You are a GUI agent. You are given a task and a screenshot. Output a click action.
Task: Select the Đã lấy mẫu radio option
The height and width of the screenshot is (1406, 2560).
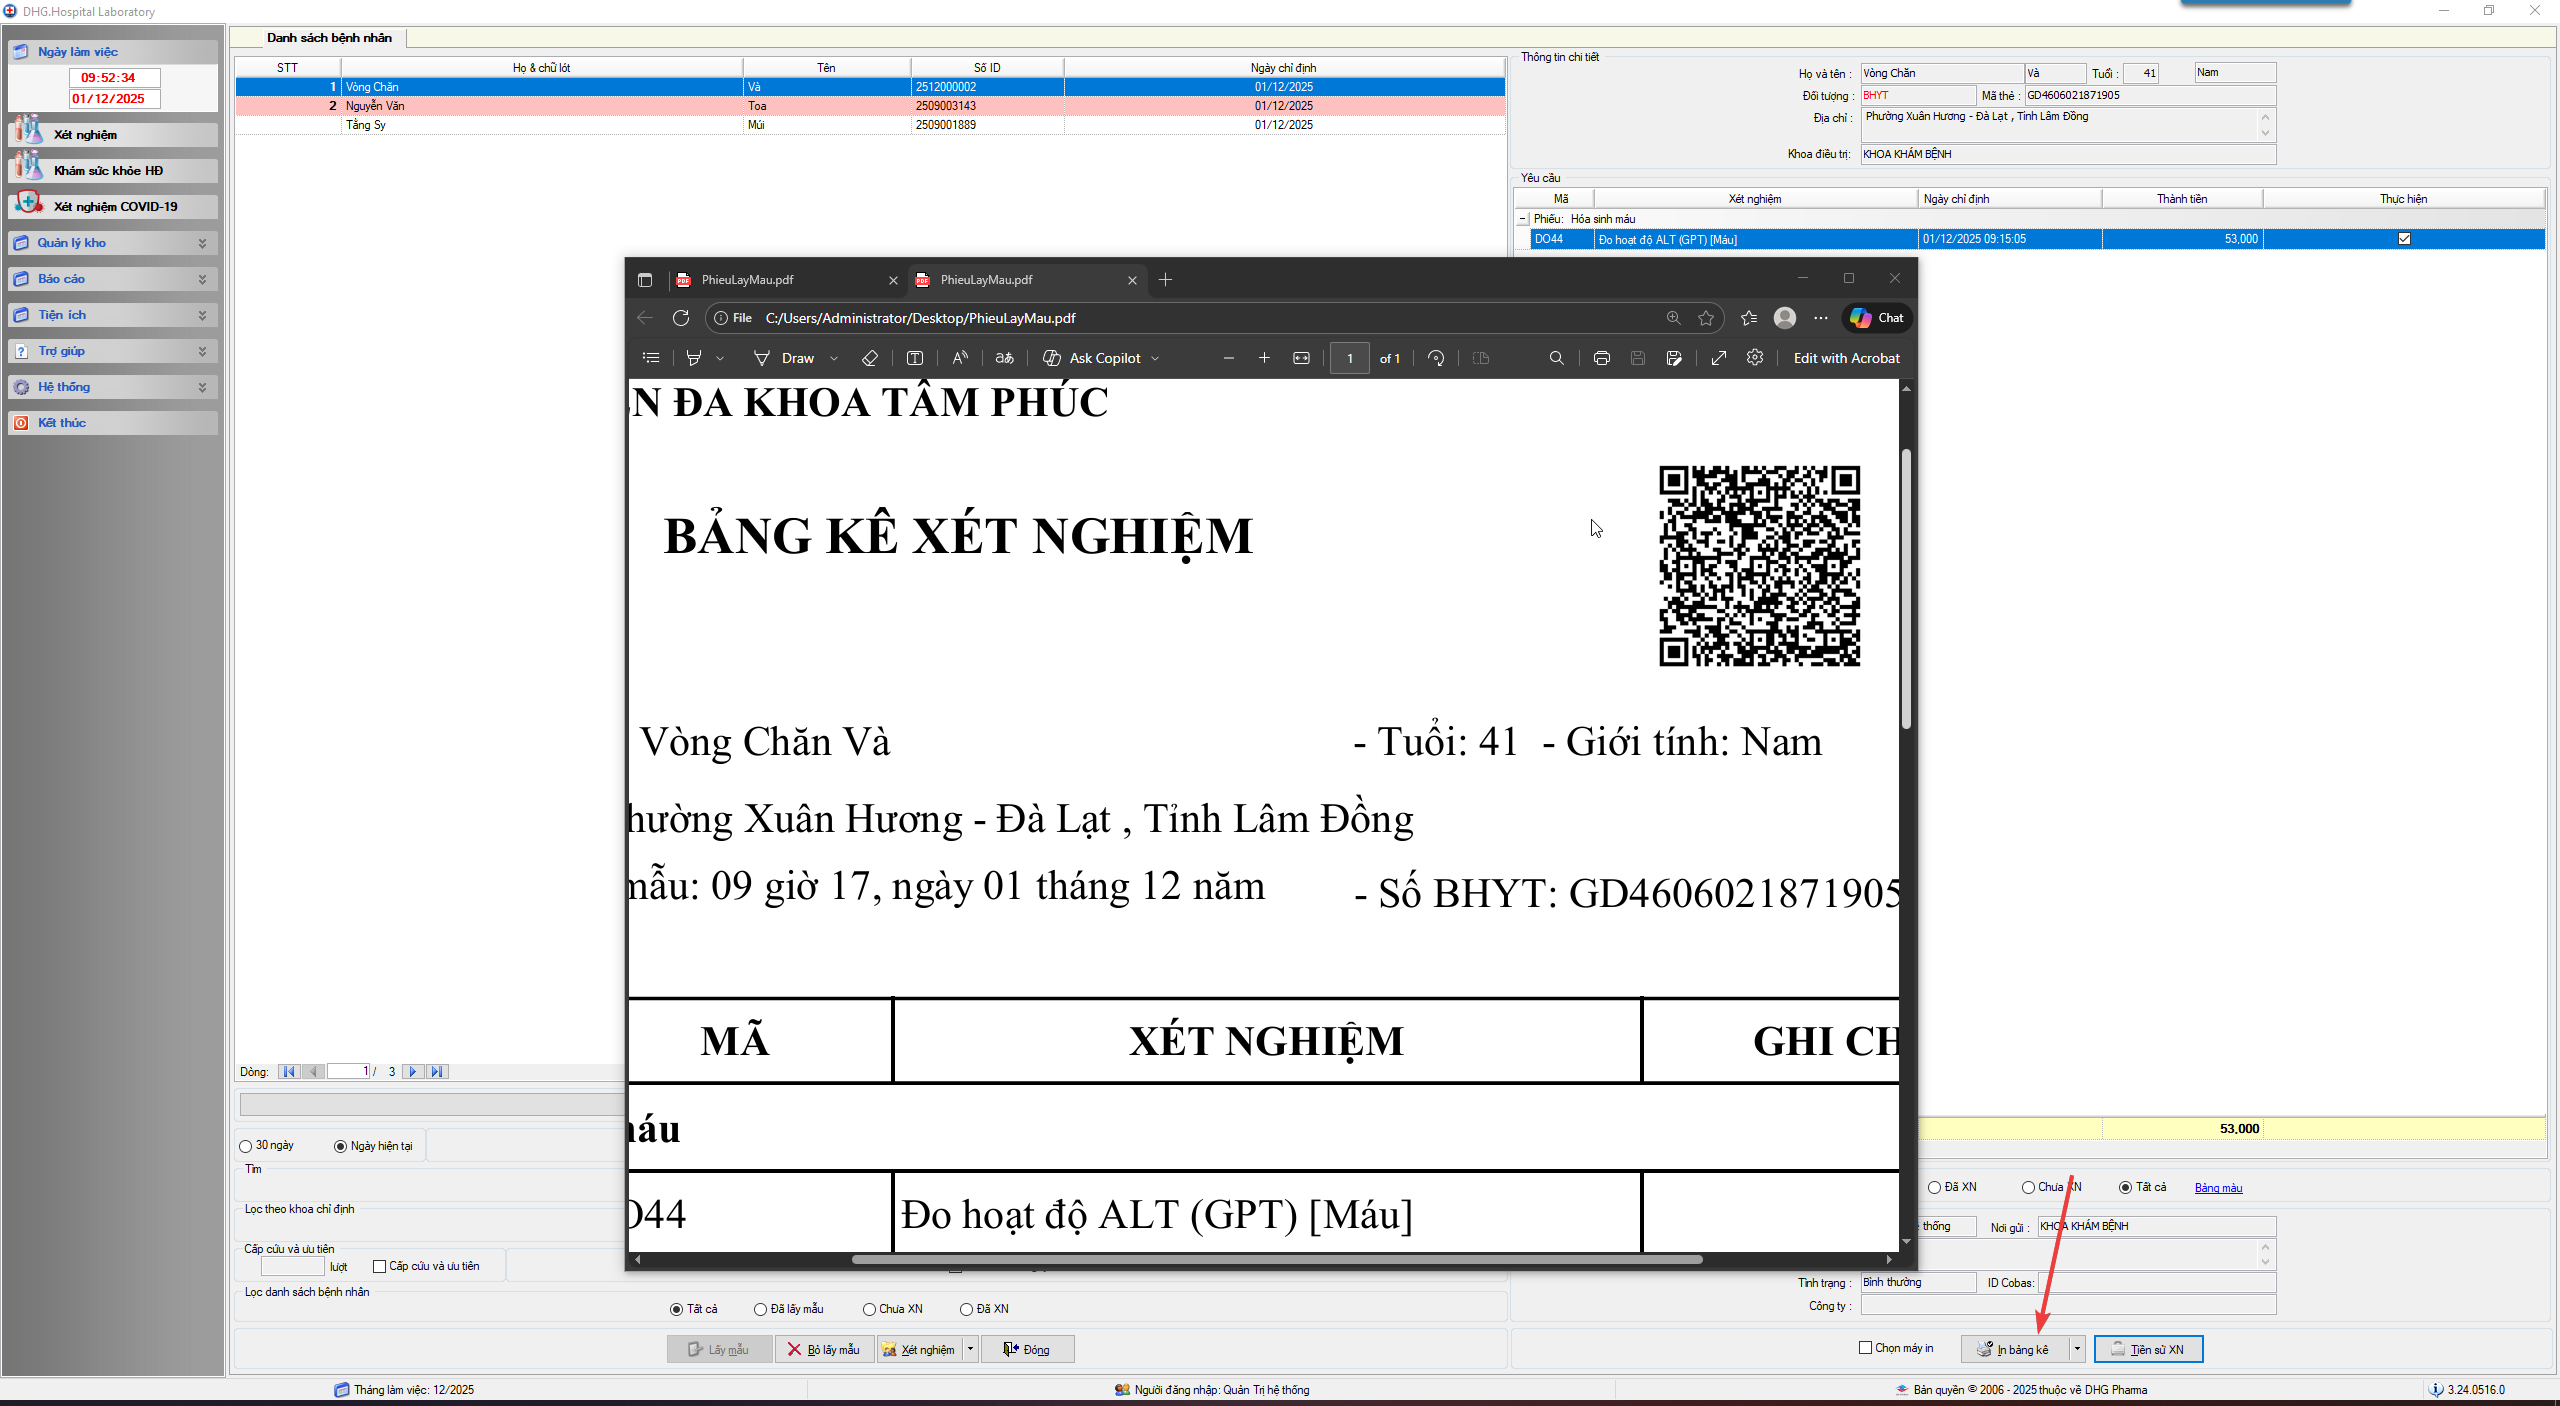coord(760,1309)
